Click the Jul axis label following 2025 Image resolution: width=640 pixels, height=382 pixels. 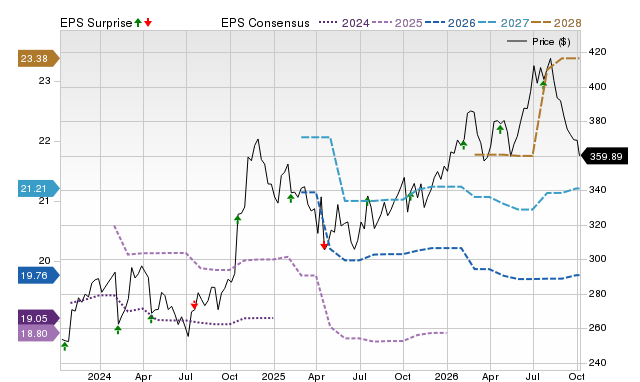click(360, 376)
